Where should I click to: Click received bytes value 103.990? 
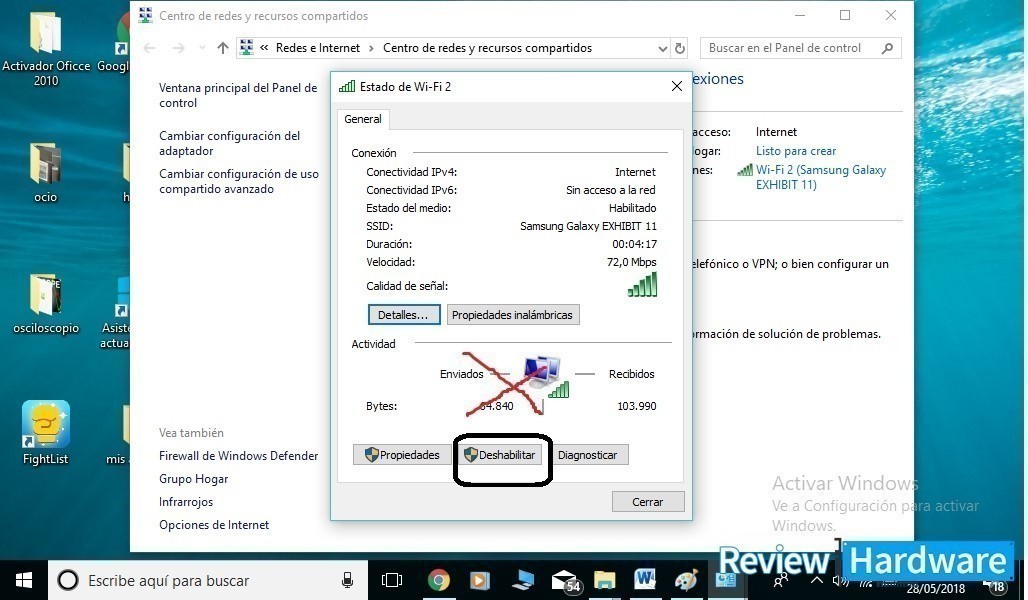click(x=637, y=406)
